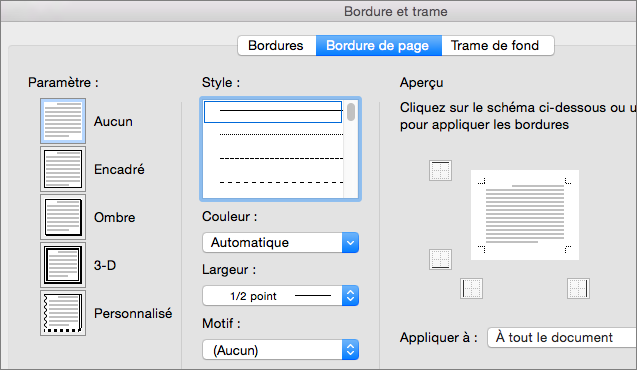This screenshot has width=637, height=370.
Task: Toggle the left border preview button
Action: (472, 288)
